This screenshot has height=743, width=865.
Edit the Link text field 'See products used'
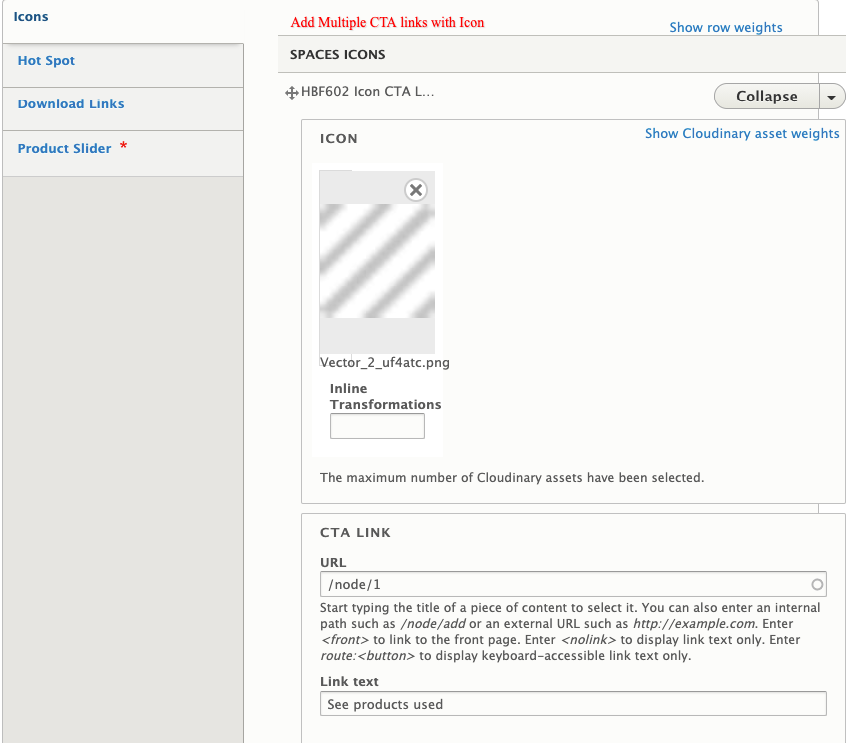573,704
